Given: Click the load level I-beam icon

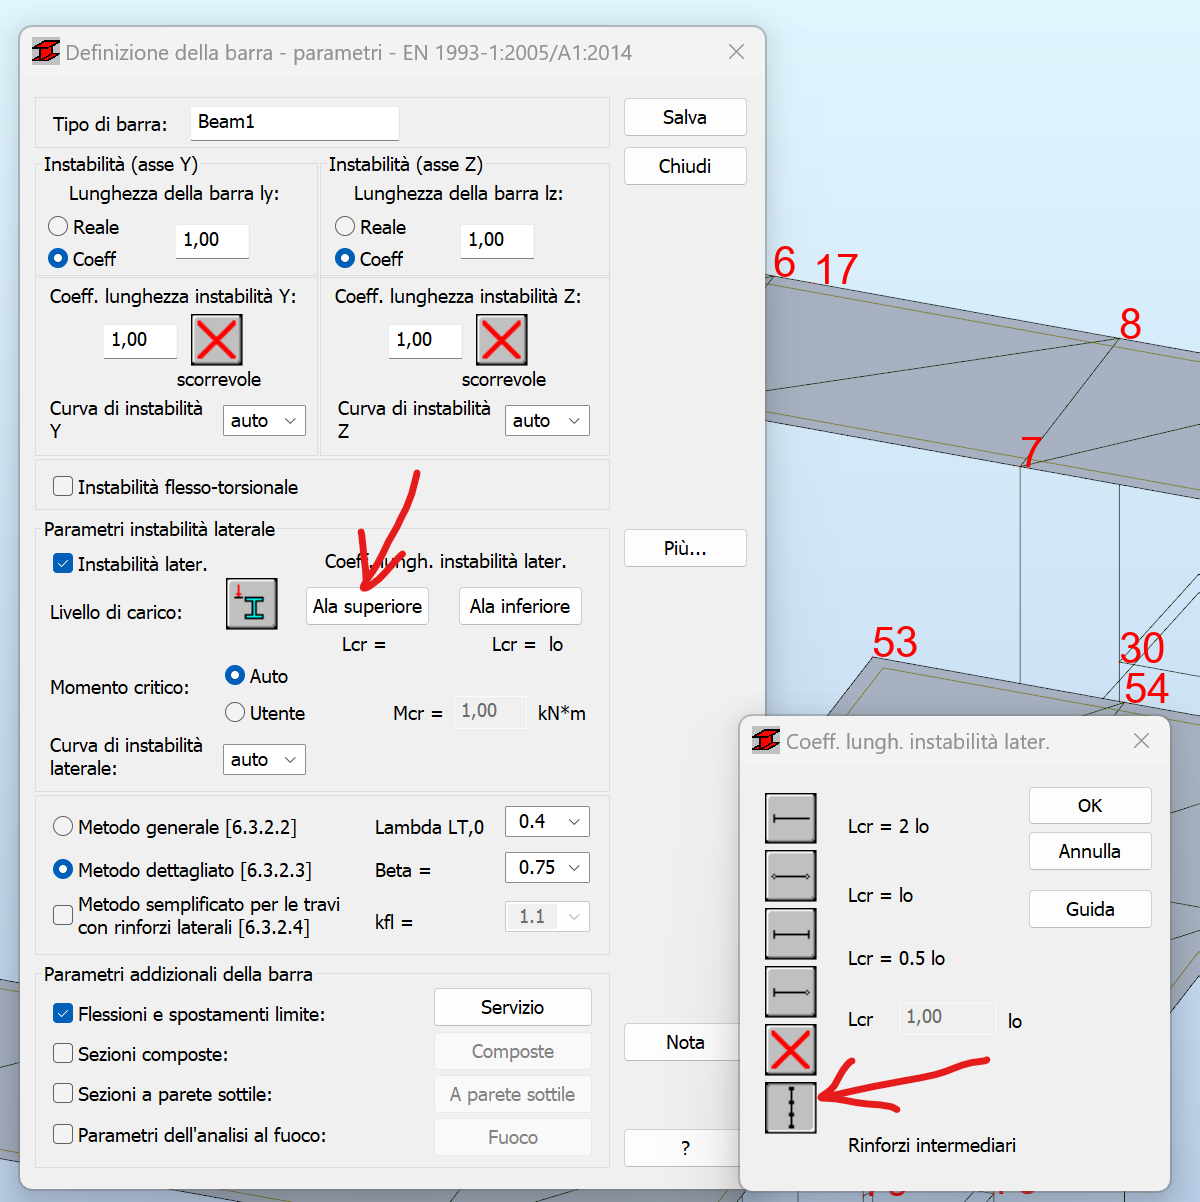Looking at the screenshot, I should 251,604.
